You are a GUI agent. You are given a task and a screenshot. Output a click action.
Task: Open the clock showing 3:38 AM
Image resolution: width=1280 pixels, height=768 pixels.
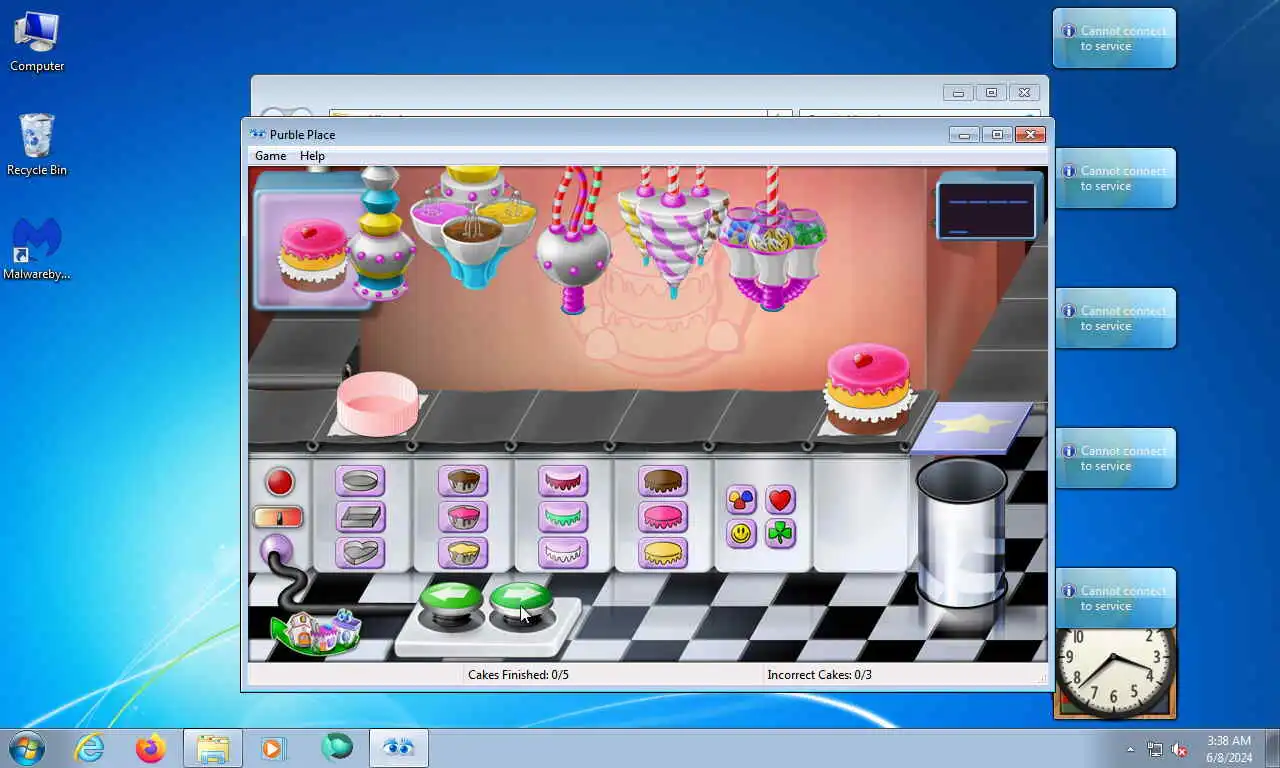(1229, 749)
